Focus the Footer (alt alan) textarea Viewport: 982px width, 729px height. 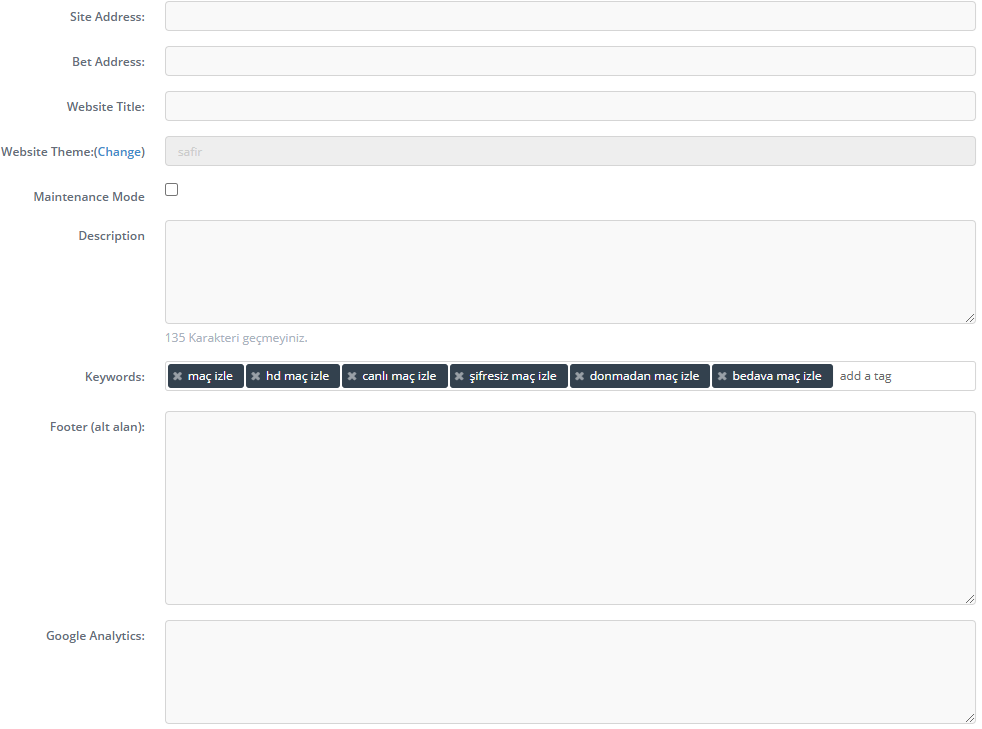pyautogui.click(x=570, y=508)
